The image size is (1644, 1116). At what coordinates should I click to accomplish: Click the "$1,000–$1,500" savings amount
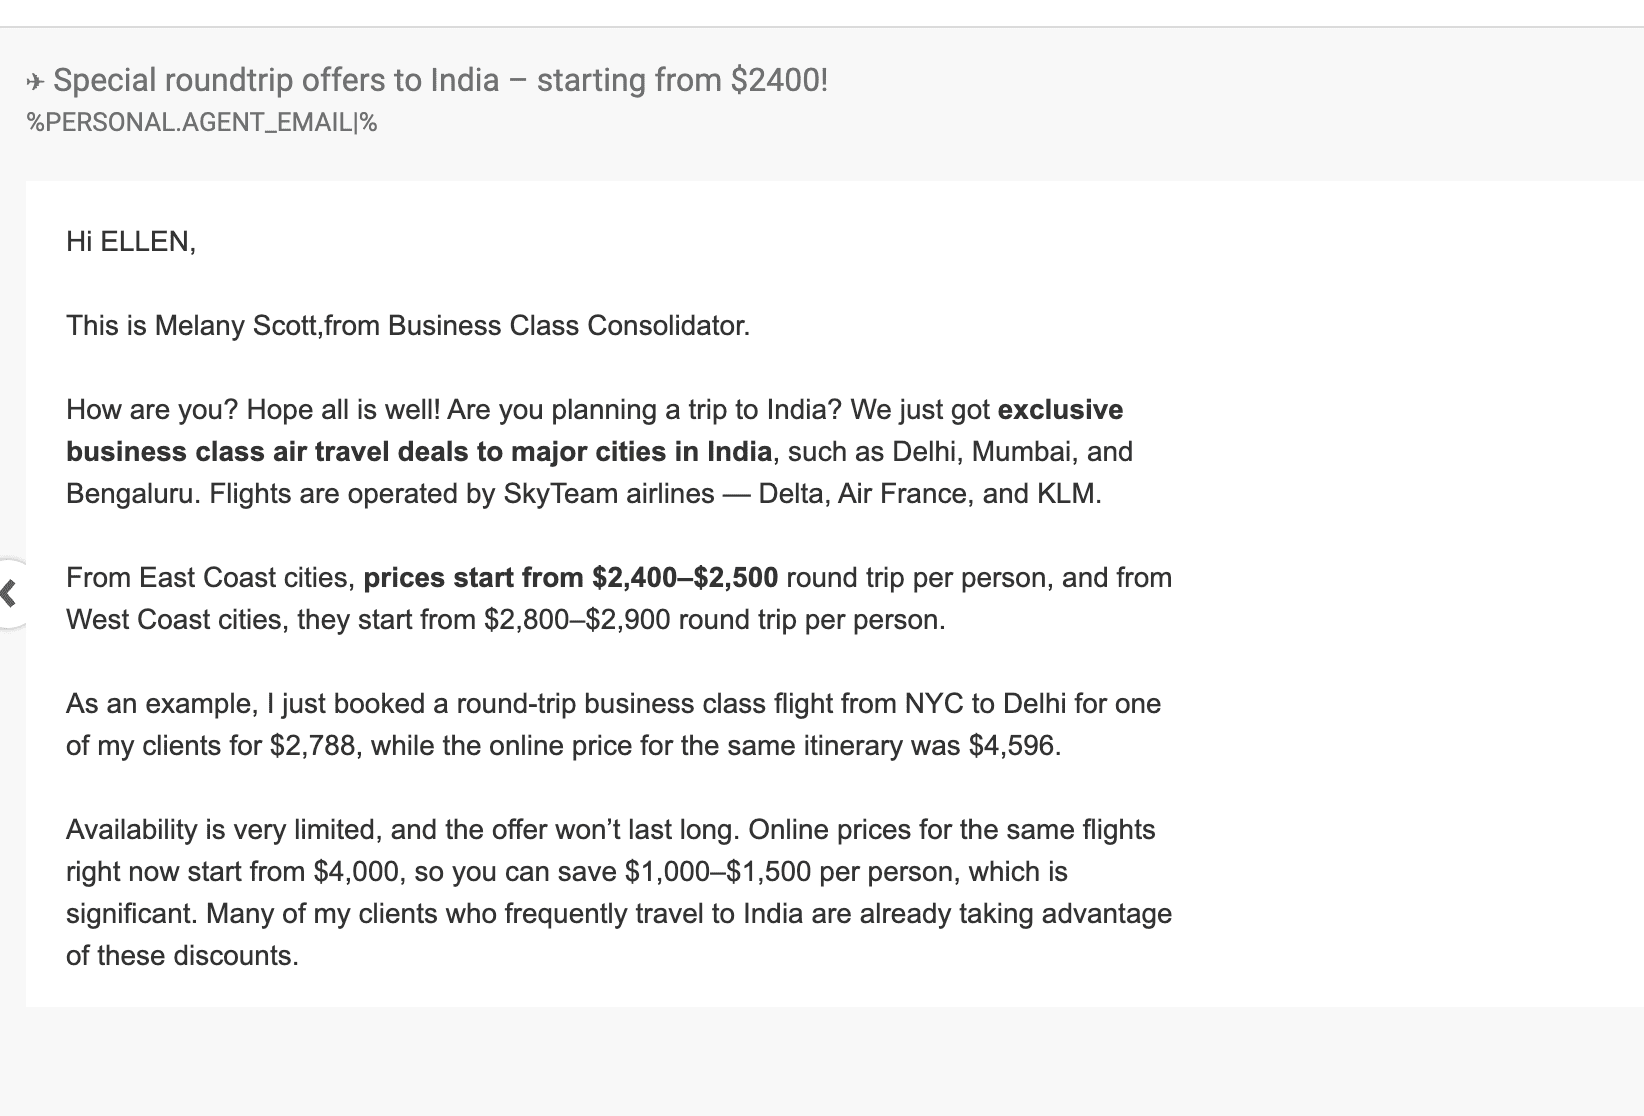pyautogui.click(x=717, y=872)
